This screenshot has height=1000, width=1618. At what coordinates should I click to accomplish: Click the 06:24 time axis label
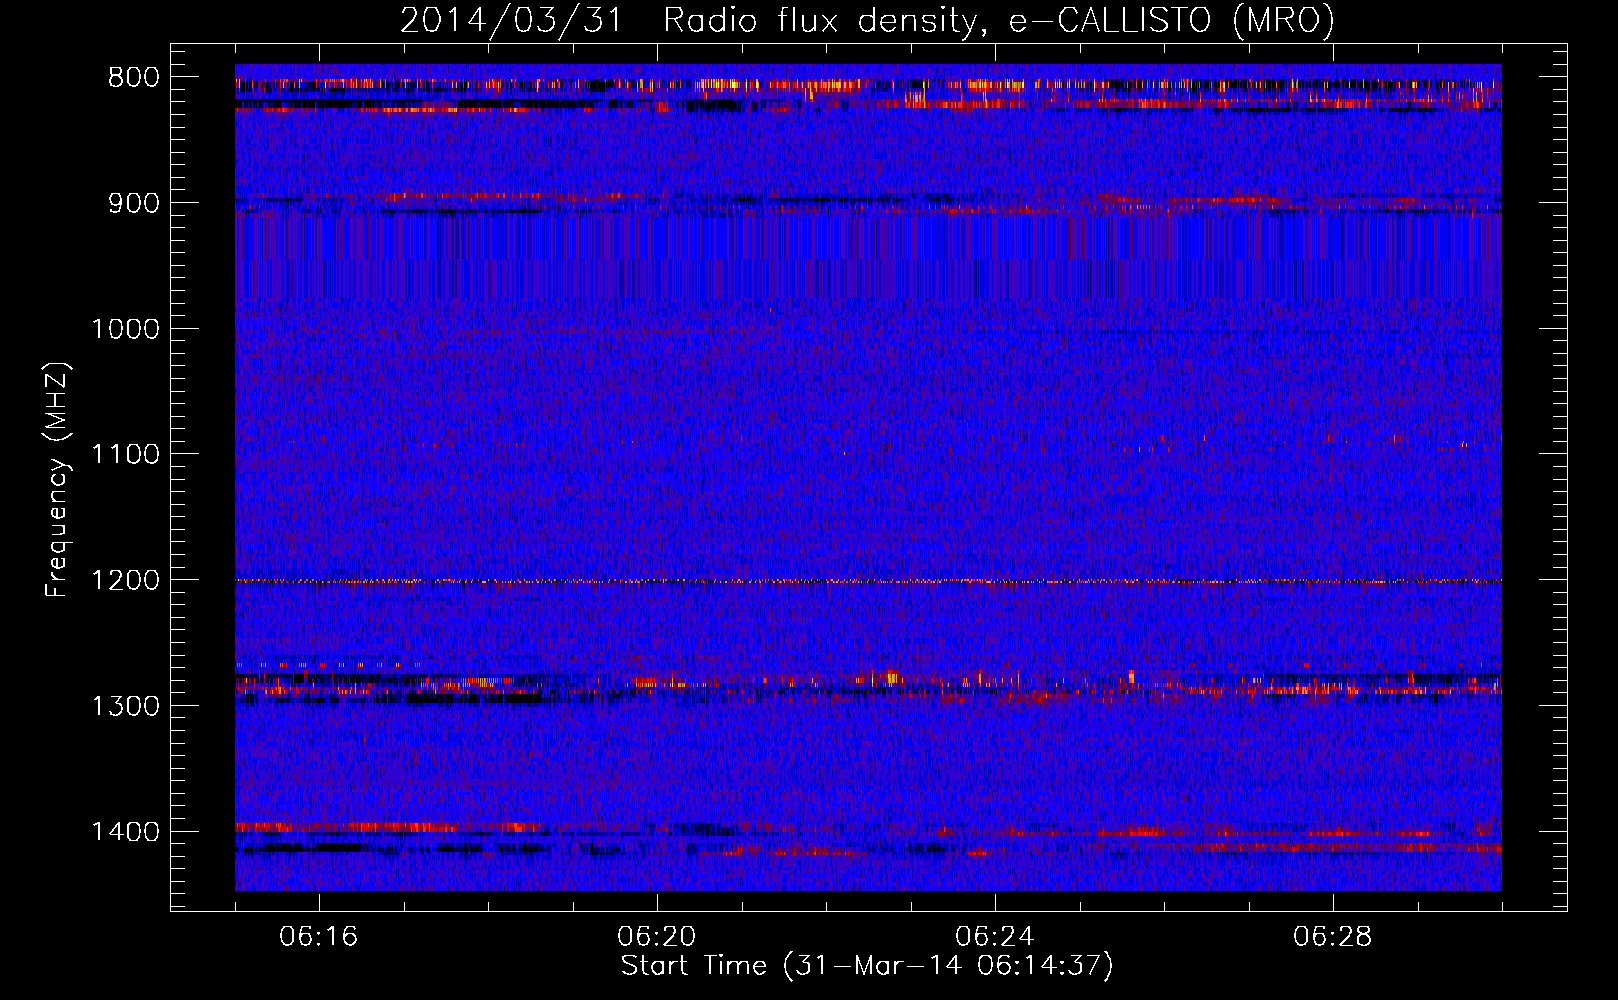[x=995, y=937]
